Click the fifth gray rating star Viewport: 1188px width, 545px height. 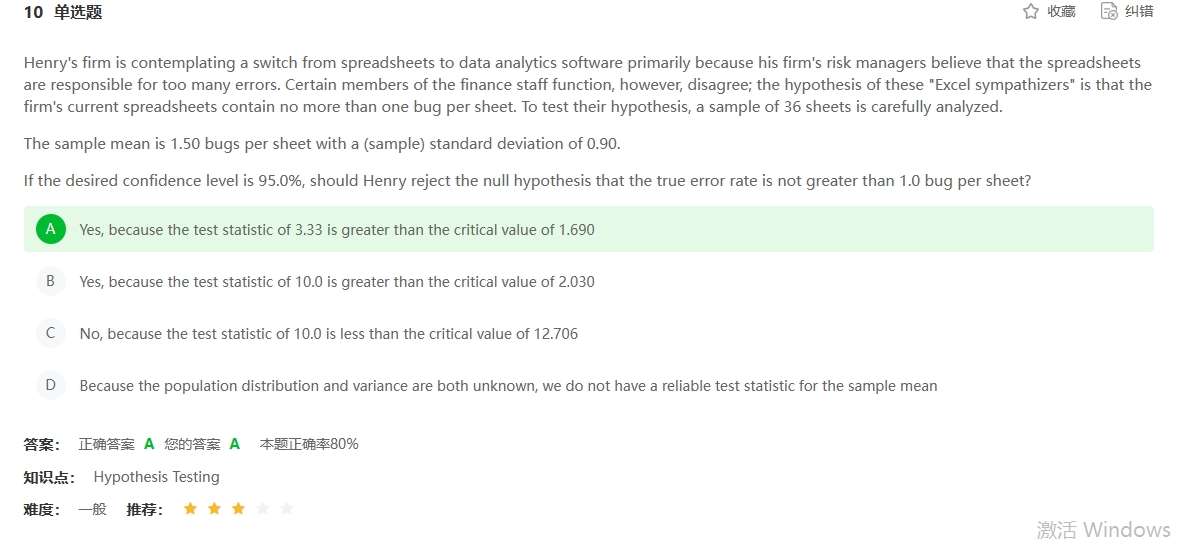click(x=287, y=509)
